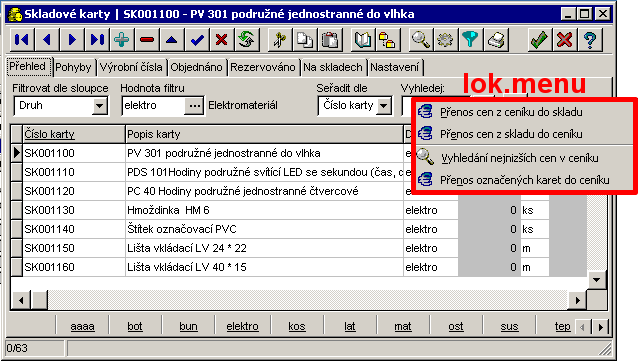
Task: Select Přenos označených karet do ceníku
Action: pyautogui.click(x=524, y=180)
